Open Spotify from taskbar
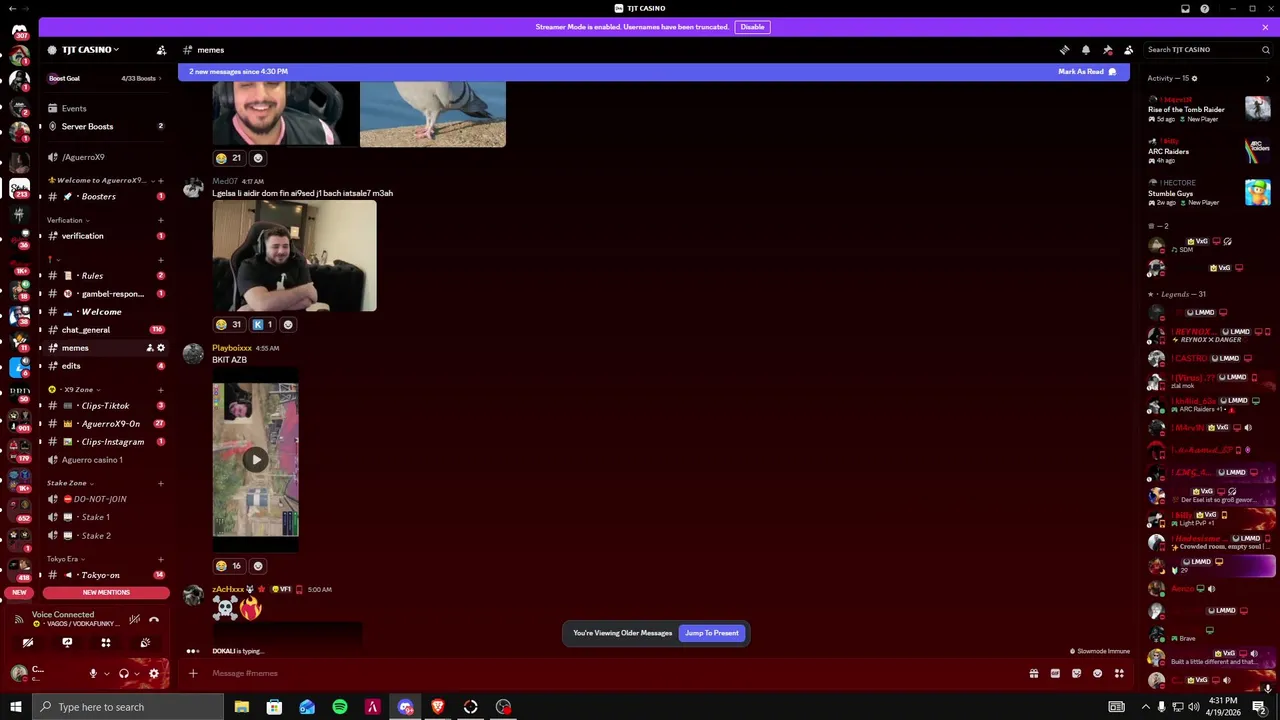The width and height of the screenshot is (1280, 720). (x=340, y=707)
